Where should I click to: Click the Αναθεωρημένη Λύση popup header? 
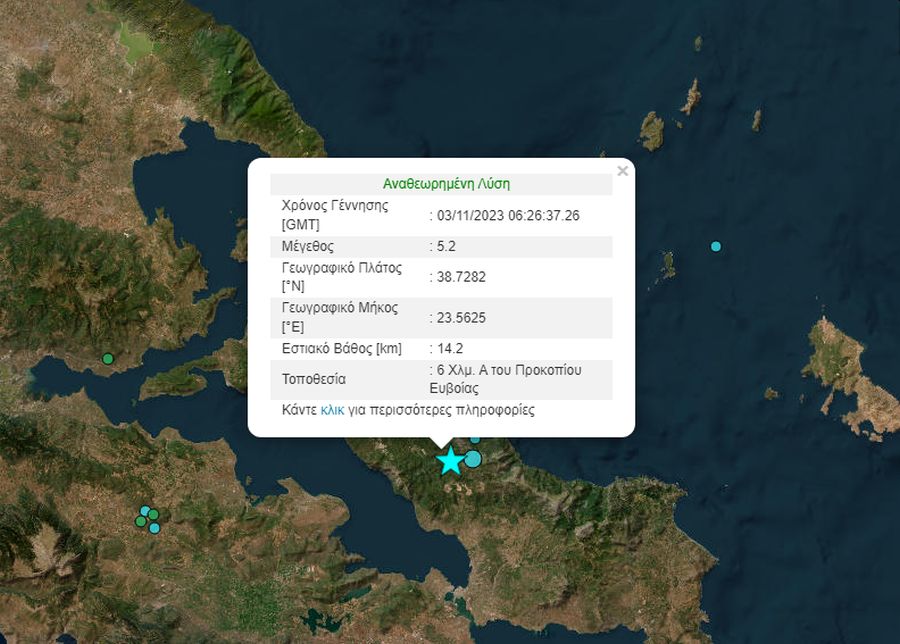tap(447, 184)
